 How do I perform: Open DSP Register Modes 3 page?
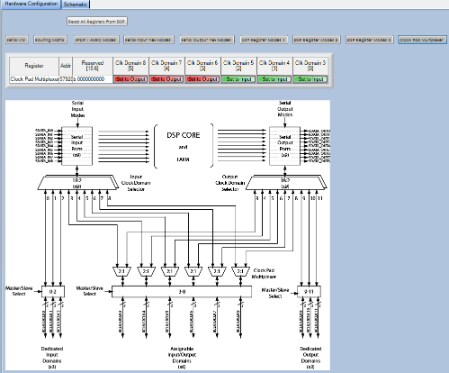pos(369,40)
